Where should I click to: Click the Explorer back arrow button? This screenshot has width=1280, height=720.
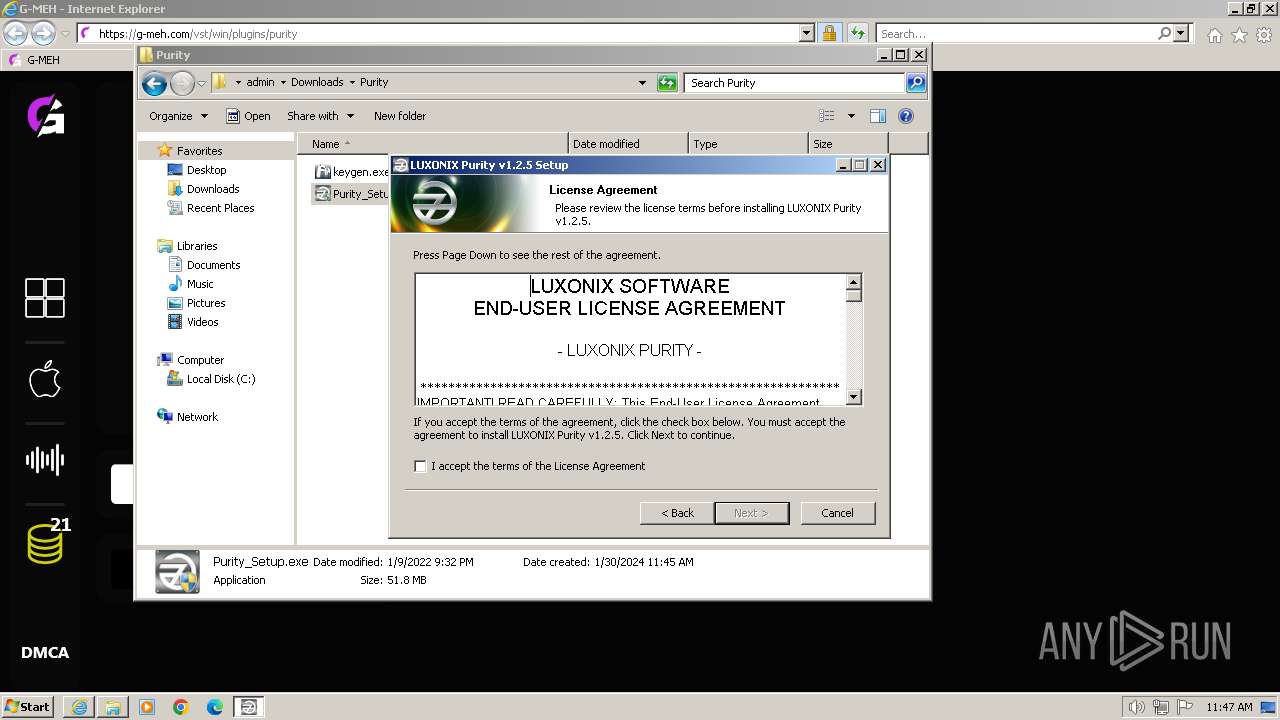pos(154,83)
